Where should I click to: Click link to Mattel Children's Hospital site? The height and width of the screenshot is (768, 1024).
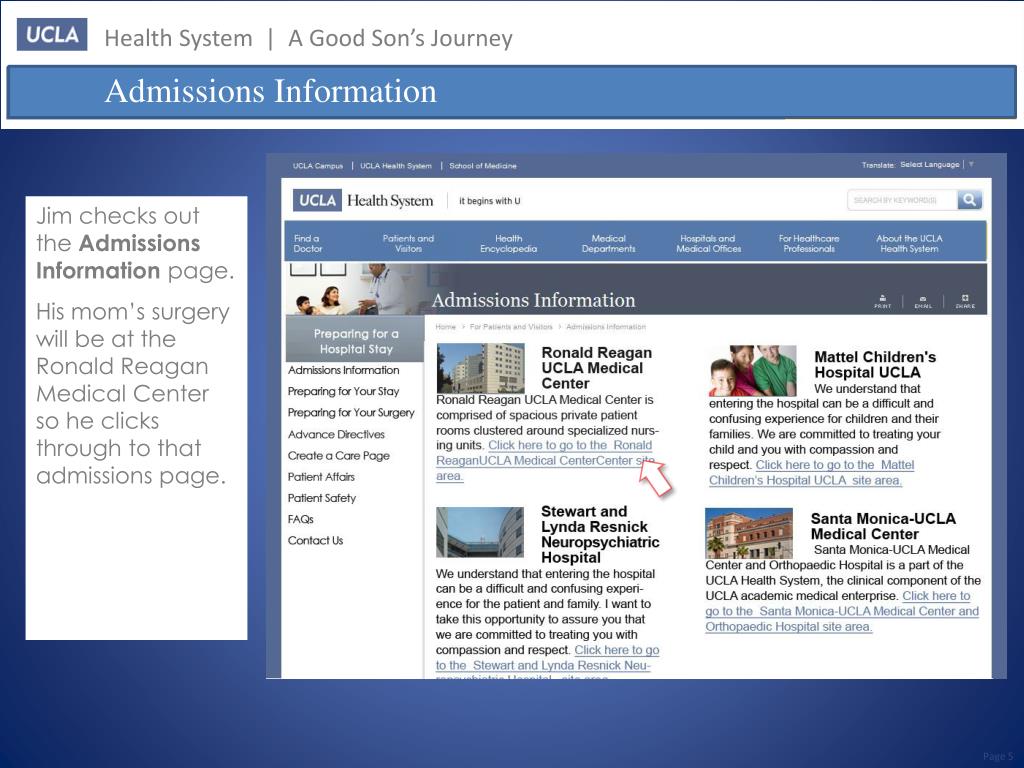tap(812, 473)
